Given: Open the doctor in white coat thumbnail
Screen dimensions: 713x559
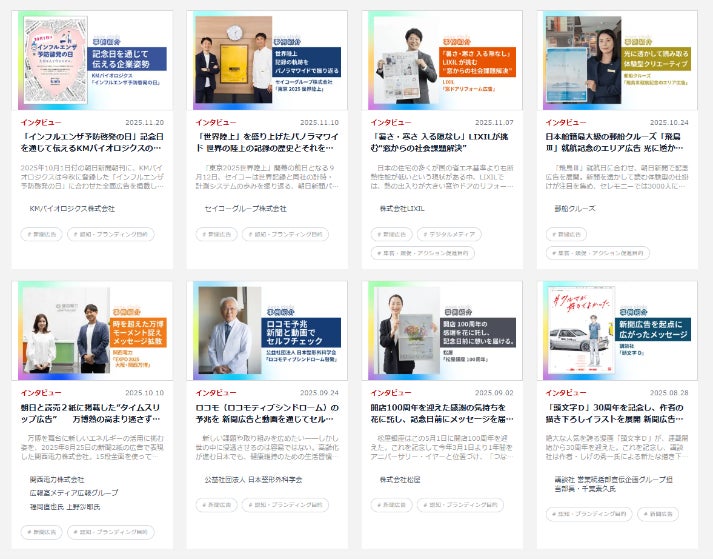Looking at the screenshot, I should click(267, 331).
